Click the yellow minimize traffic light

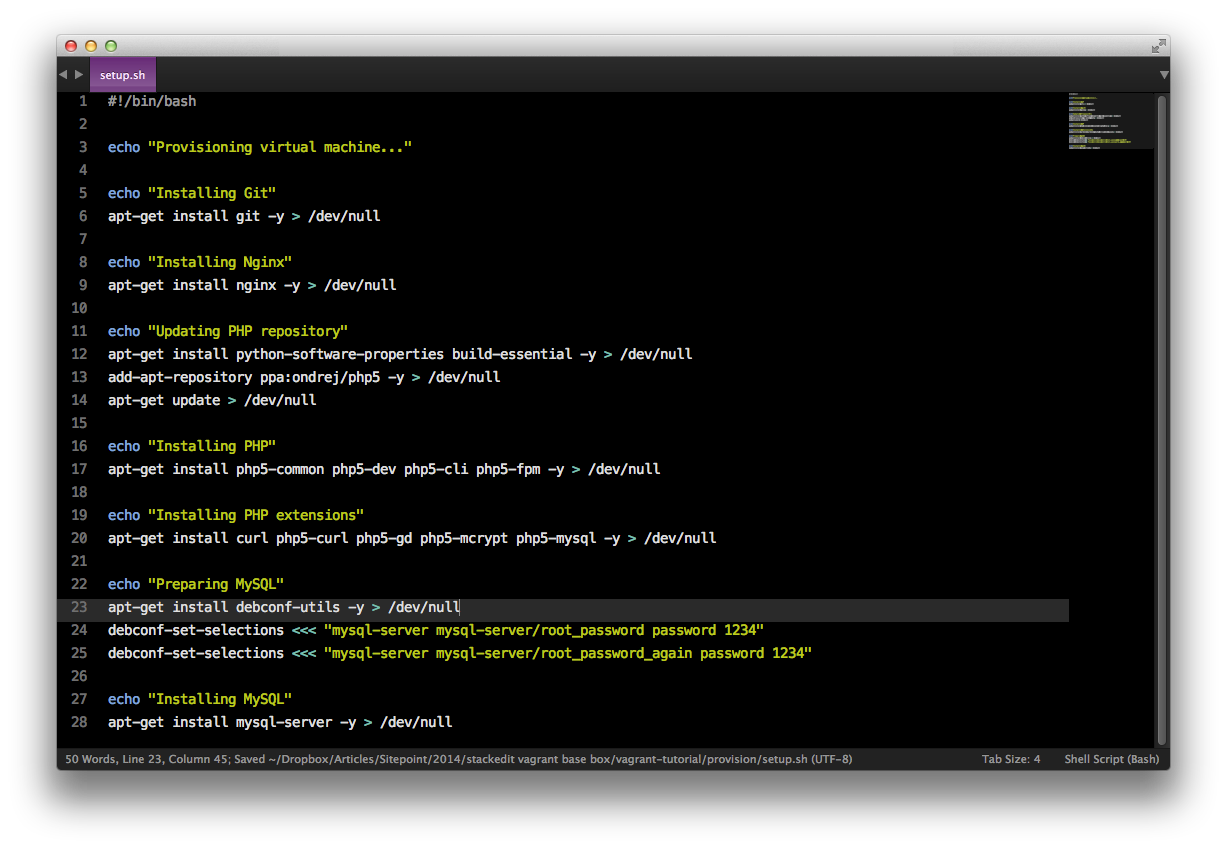click(x=90, y=45)
